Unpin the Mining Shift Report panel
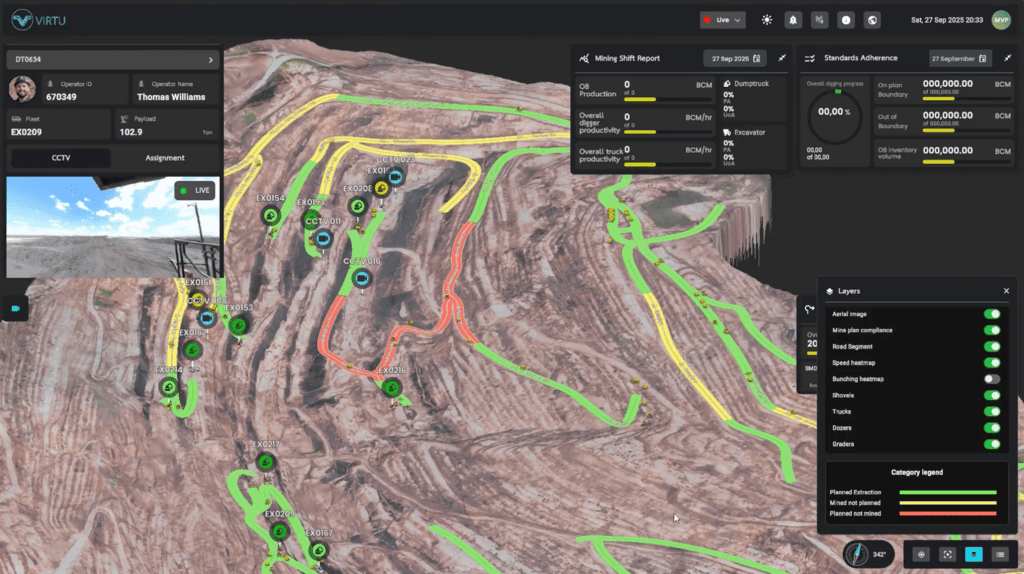 [x=782, y=58]
